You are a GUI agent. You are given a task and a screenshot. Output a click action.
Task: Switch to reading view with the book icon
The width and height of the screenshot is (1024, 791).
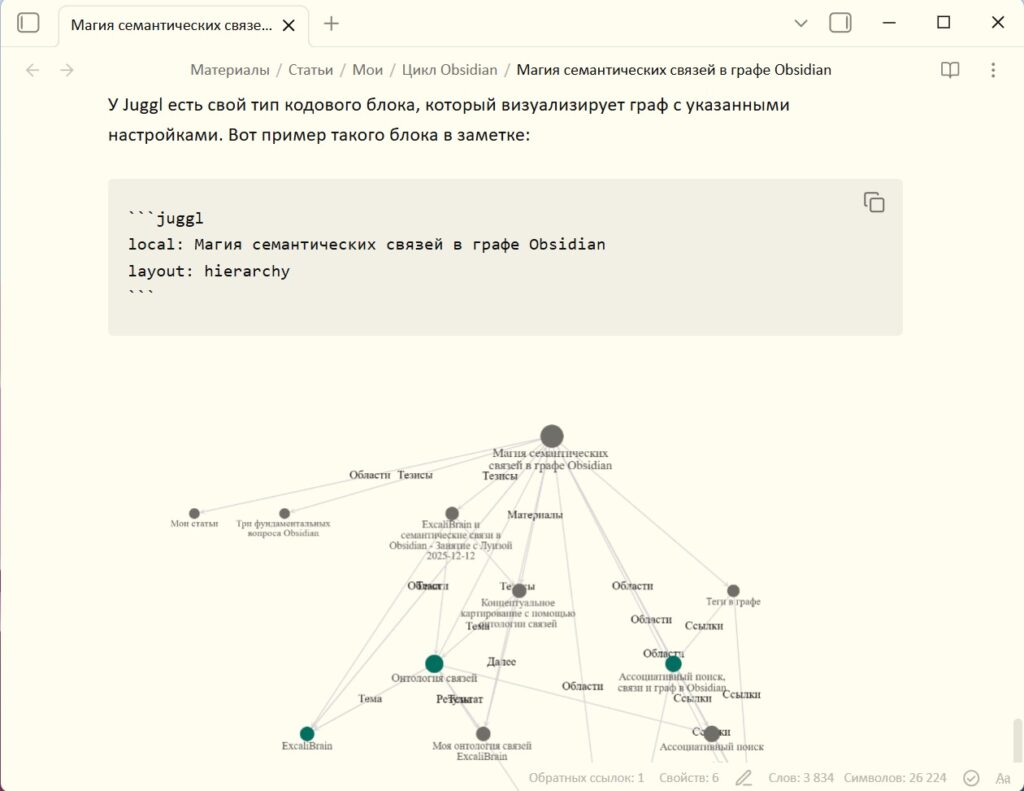(949, 69)
